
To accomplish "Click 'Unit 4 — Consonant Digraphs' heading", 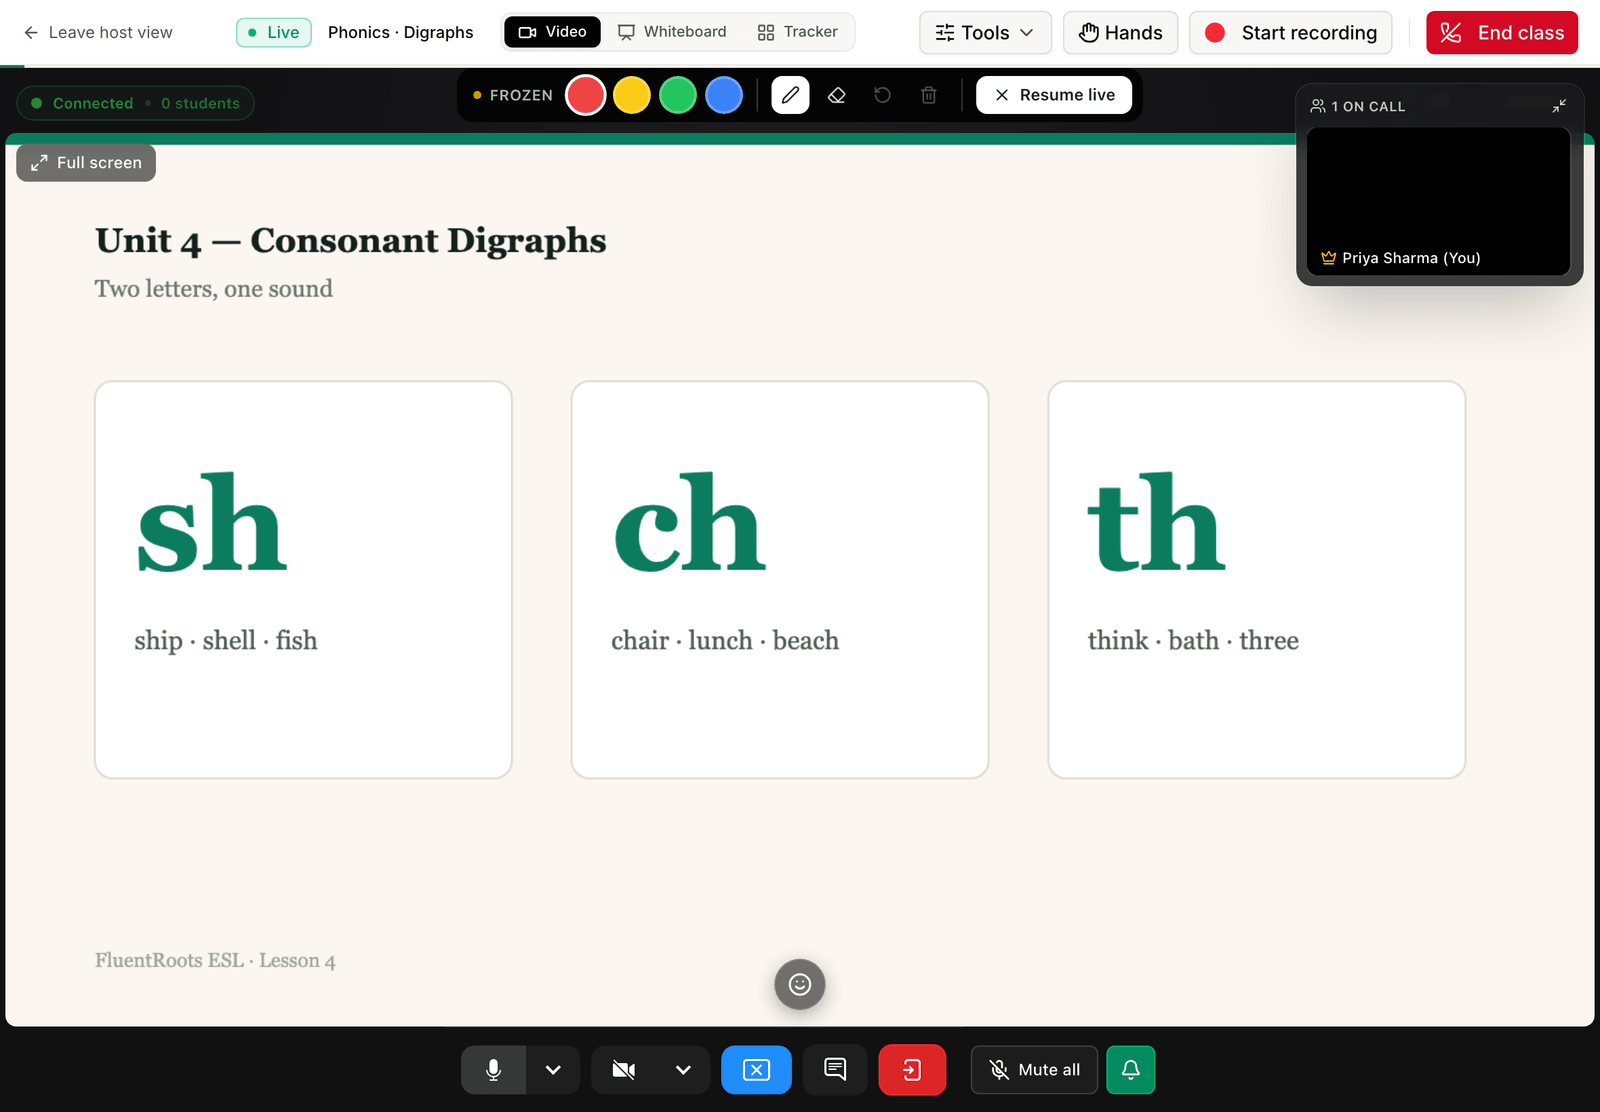I will pos(351,240).
